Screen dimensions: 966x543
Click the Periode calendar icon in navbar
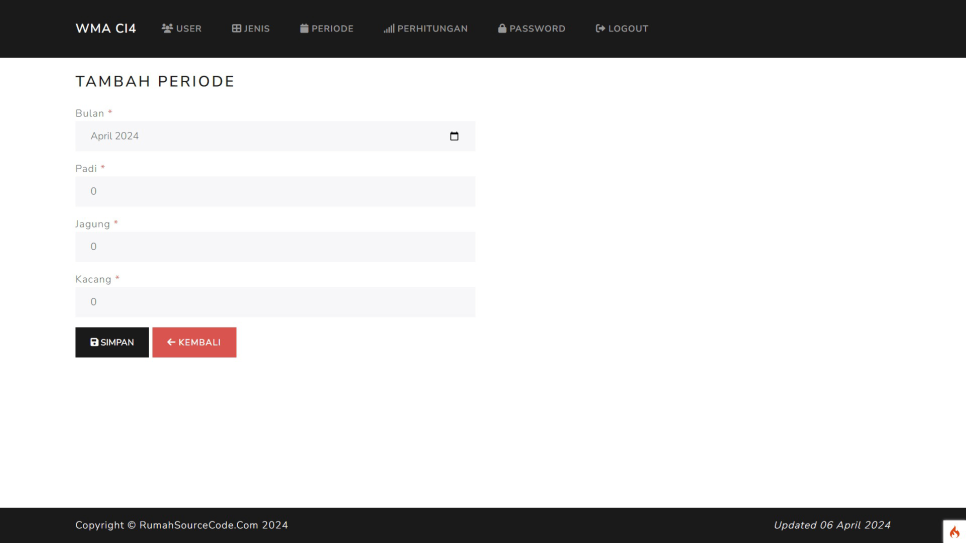pyautogui.click(x=304, y=29)
